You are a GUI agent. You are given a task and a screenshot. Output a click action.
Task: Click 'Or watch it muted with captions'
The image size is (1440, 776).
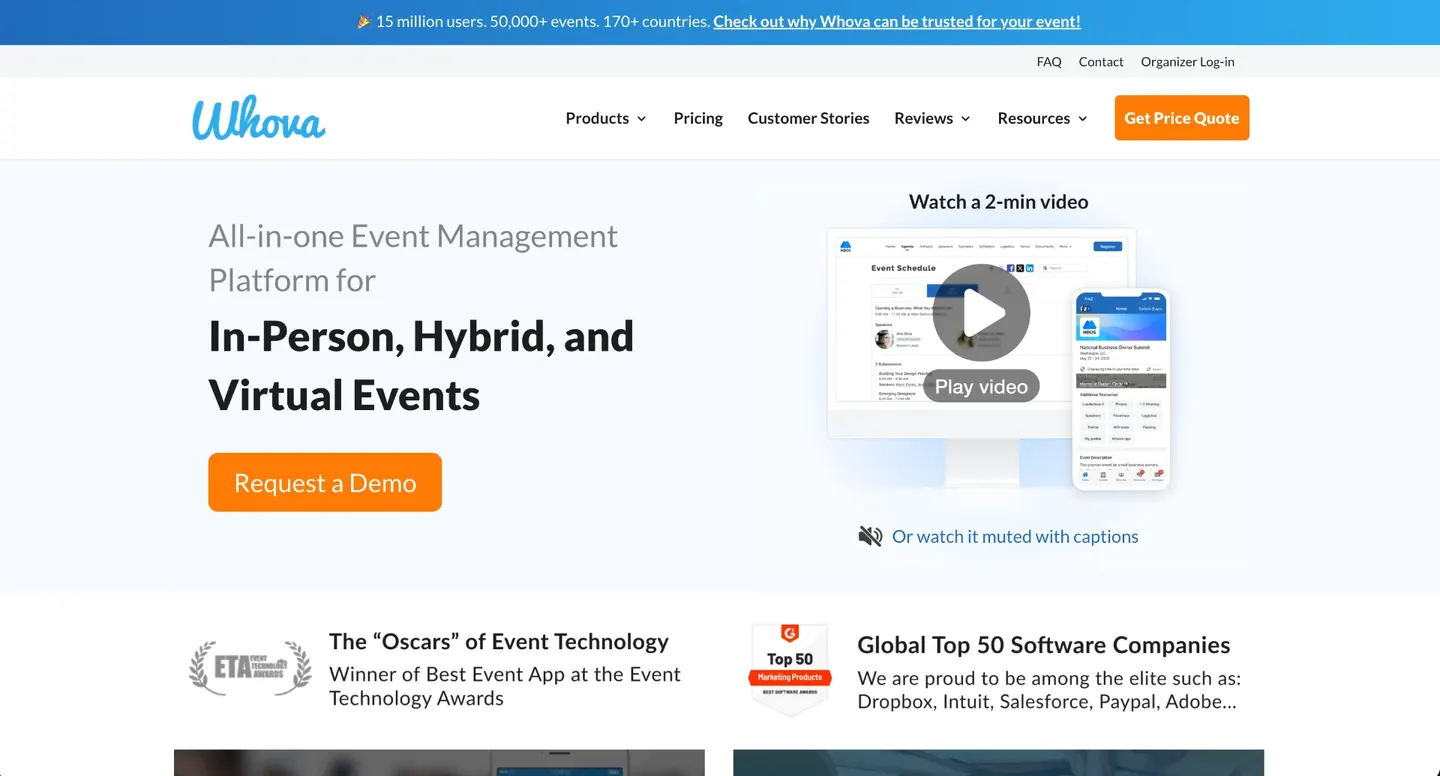(x=1015, y=536)
